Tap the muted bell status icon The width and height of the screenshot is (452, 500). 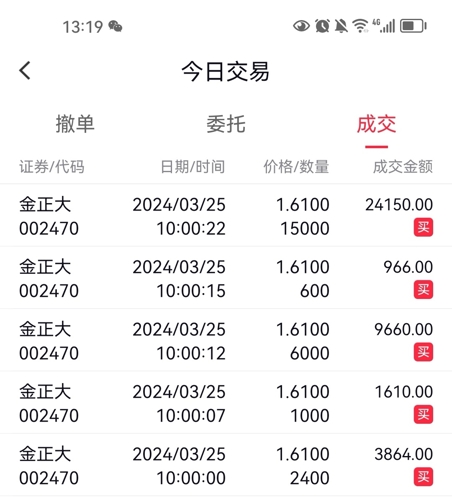(341, 26)
